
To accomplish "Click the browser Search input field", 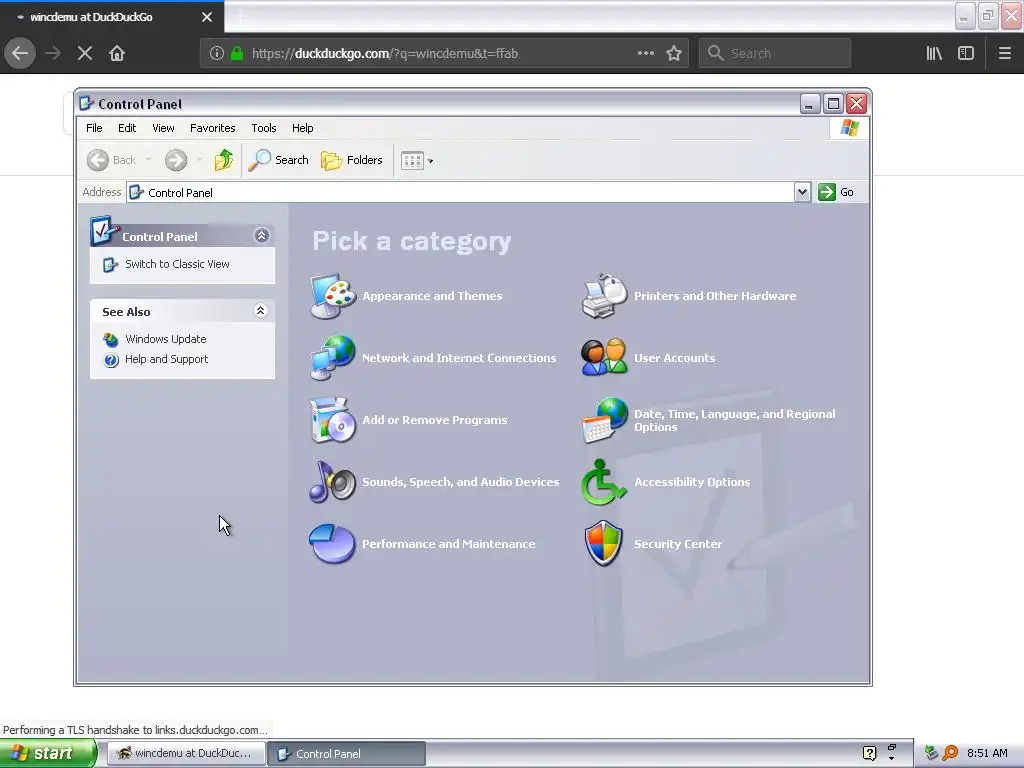I will click(x=775, y=54).
